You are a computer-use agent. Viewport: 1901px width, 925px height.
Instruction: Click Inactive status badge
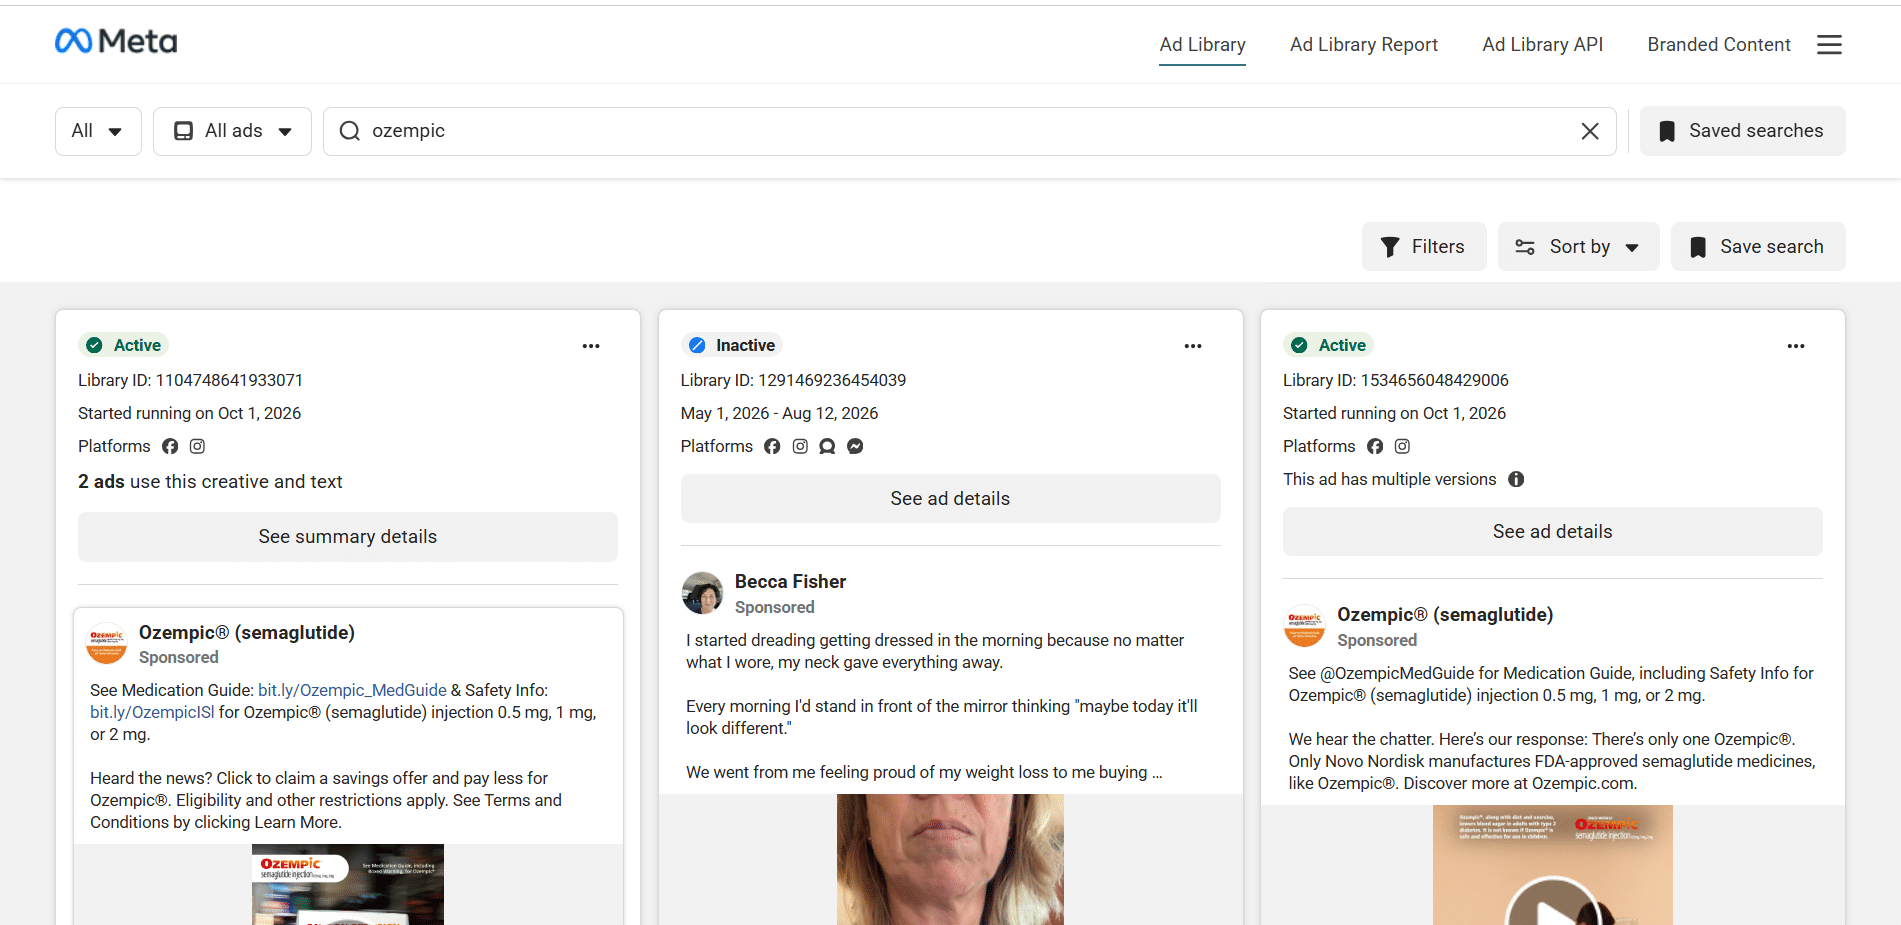tap(731, 345)
